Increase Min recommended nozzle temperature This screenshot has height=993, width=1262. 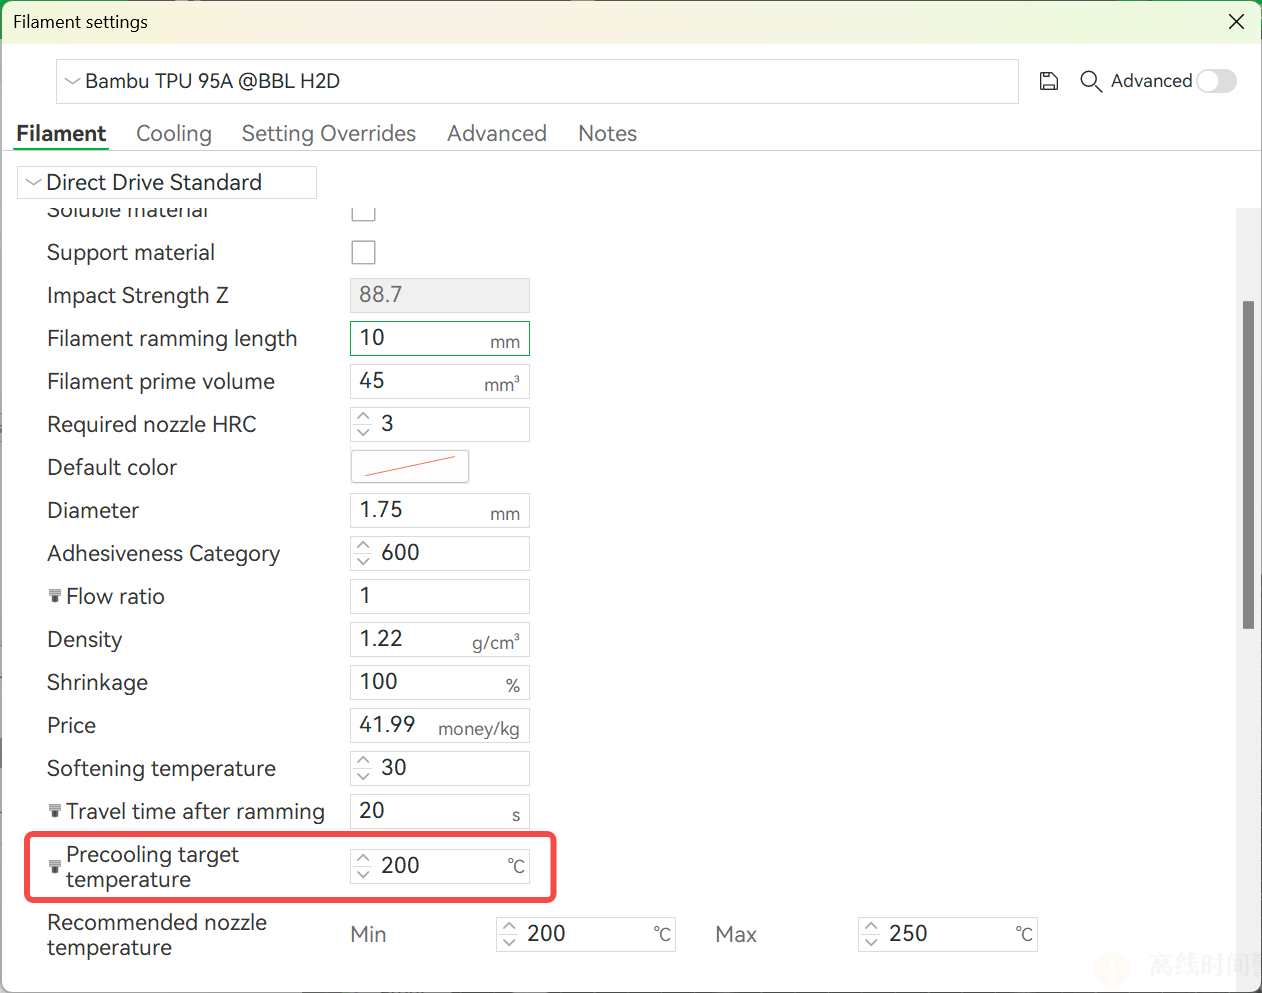(509, 926)
